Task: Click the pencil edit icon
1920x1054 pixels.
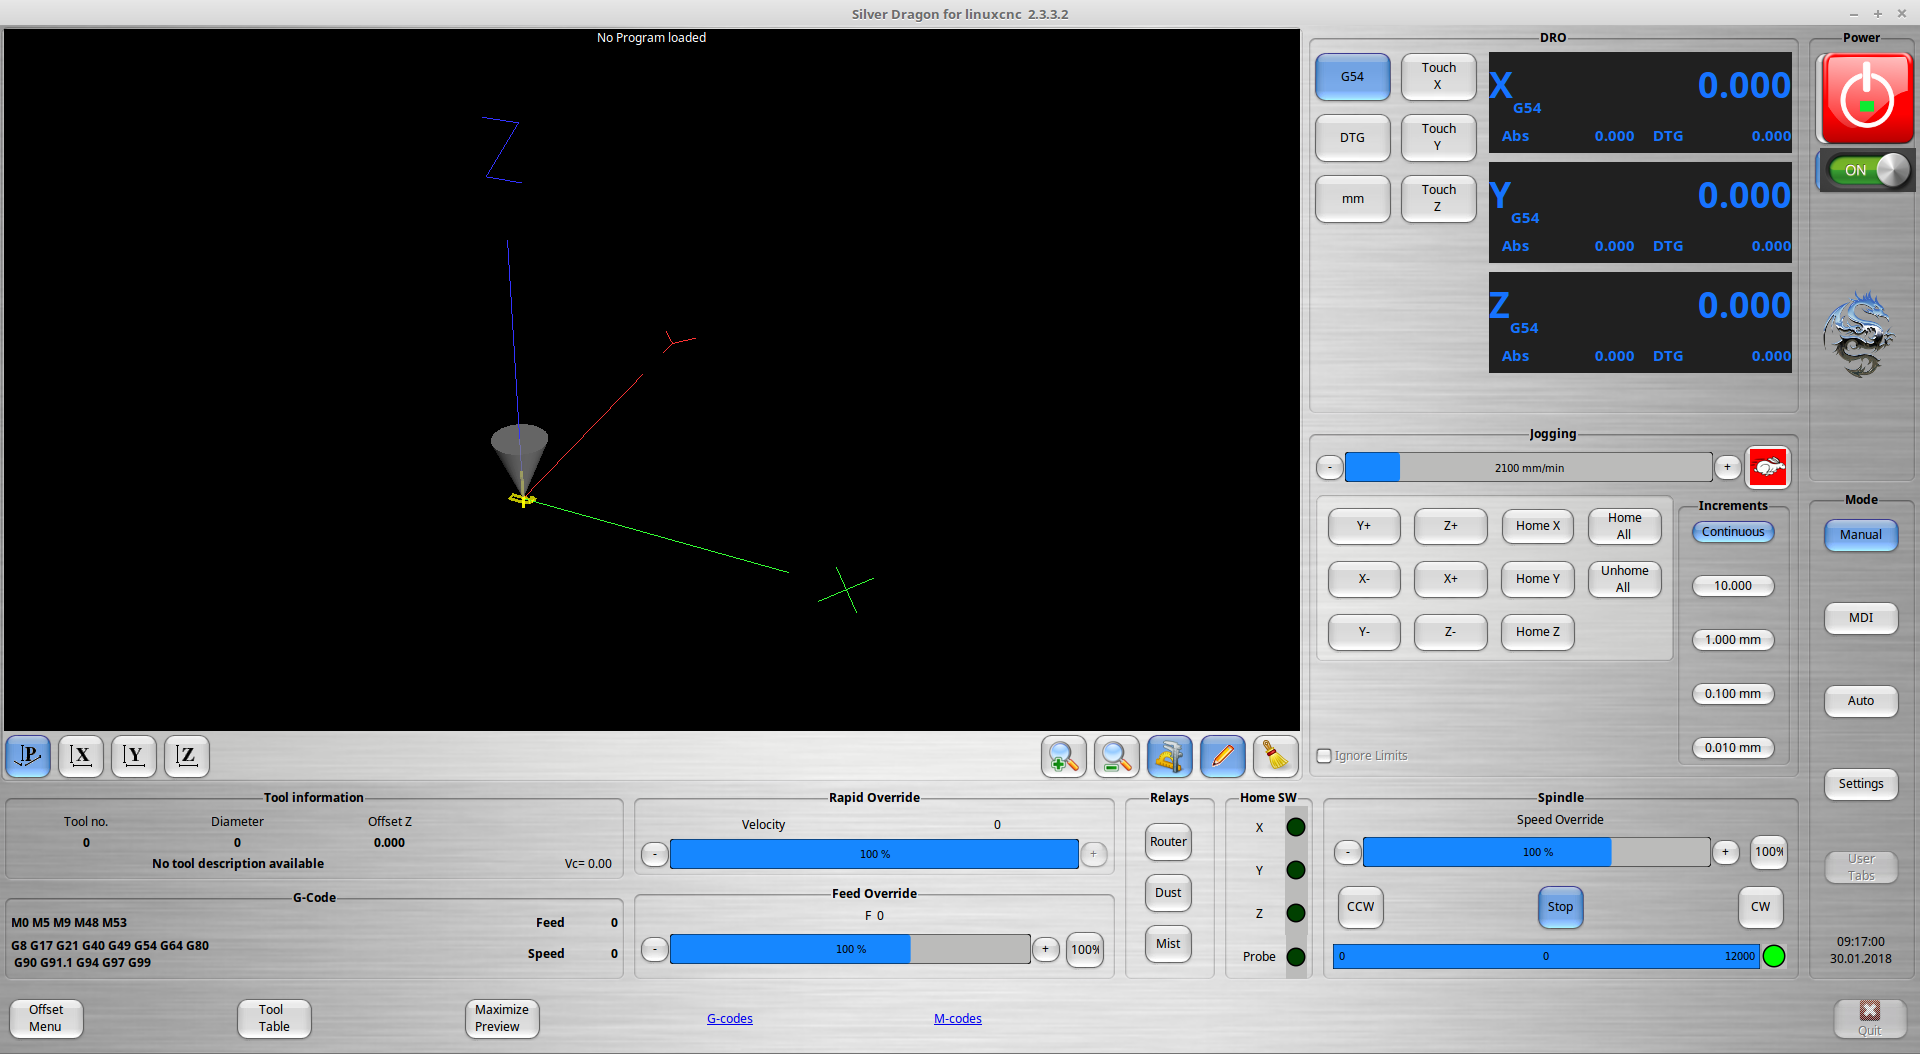Action: (x=1222, y=757)
